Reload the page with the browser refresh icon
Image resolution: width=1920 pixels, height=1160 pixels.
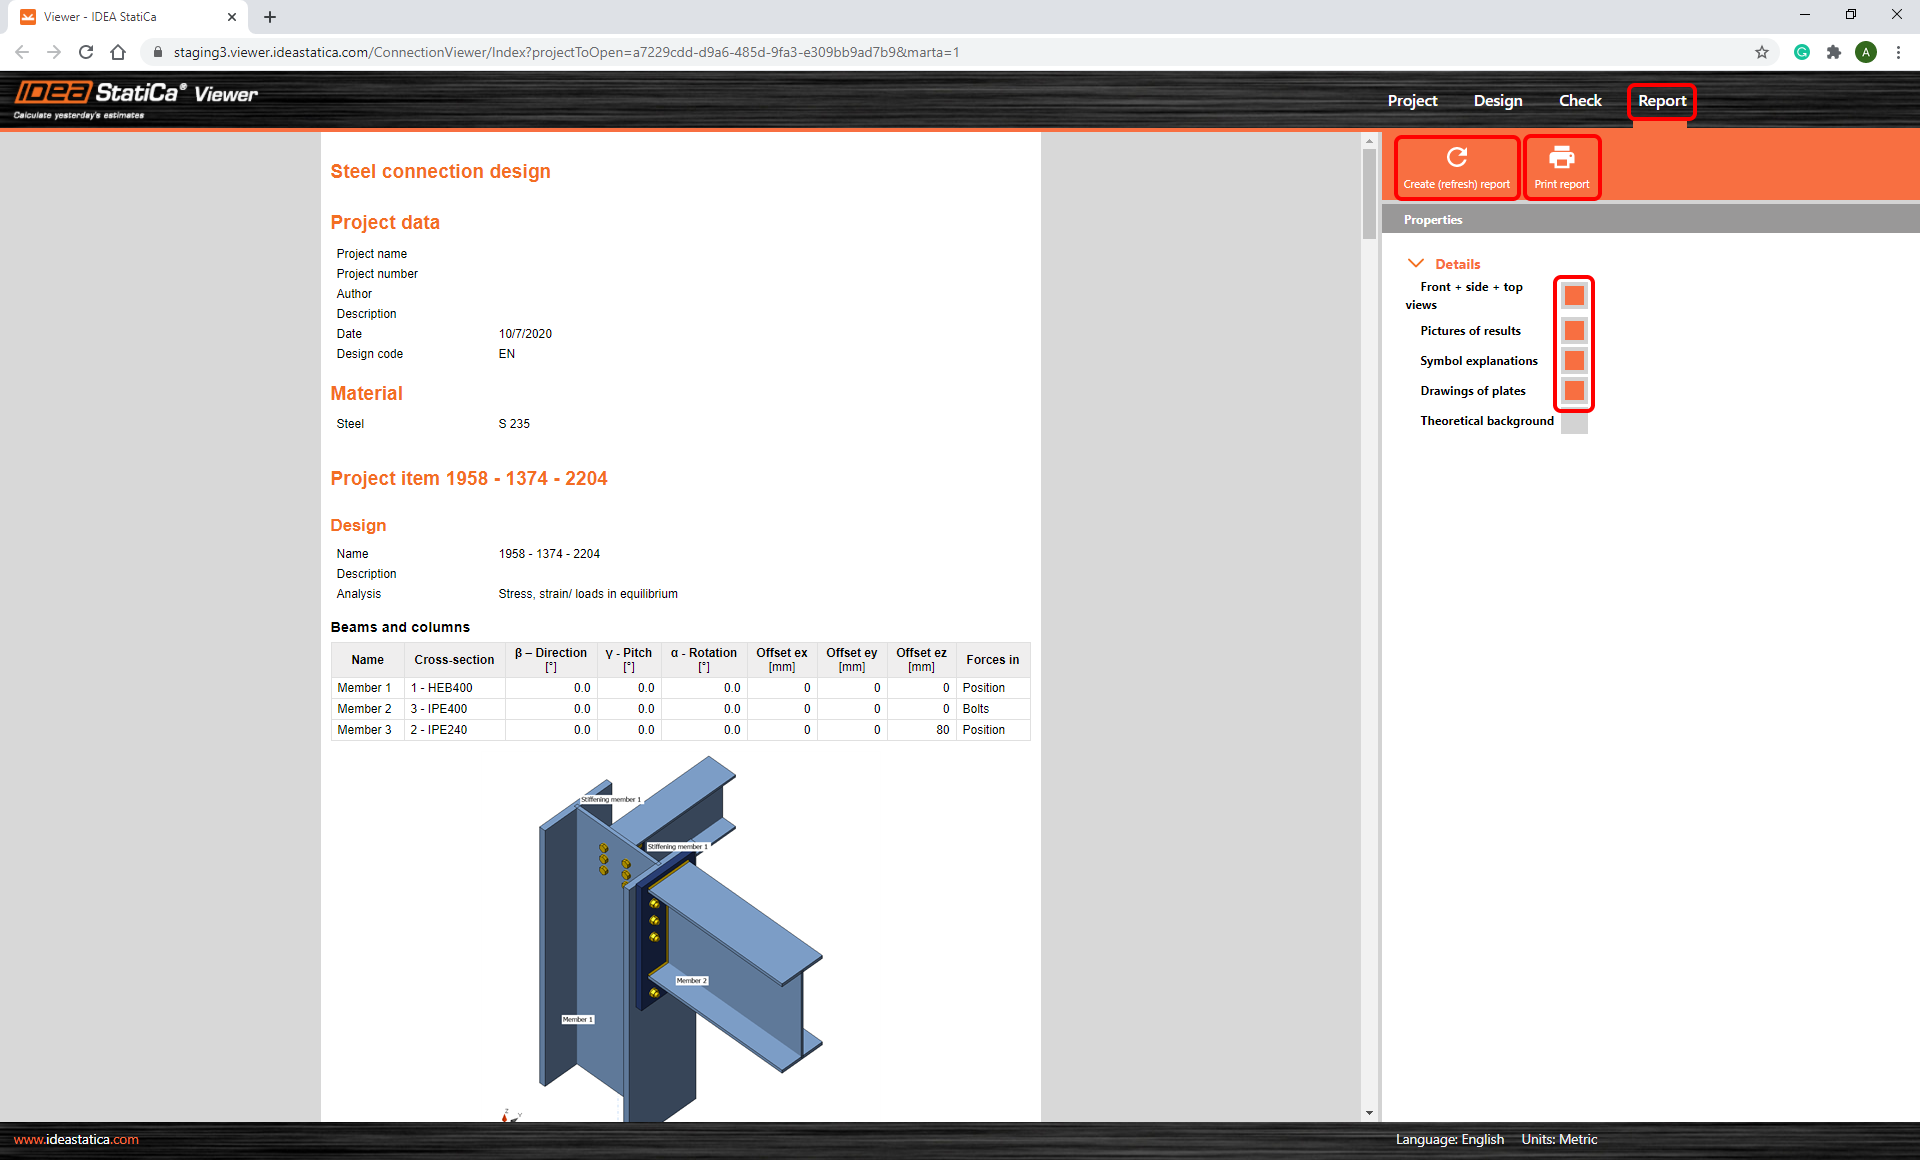click(x=86, y=52)
